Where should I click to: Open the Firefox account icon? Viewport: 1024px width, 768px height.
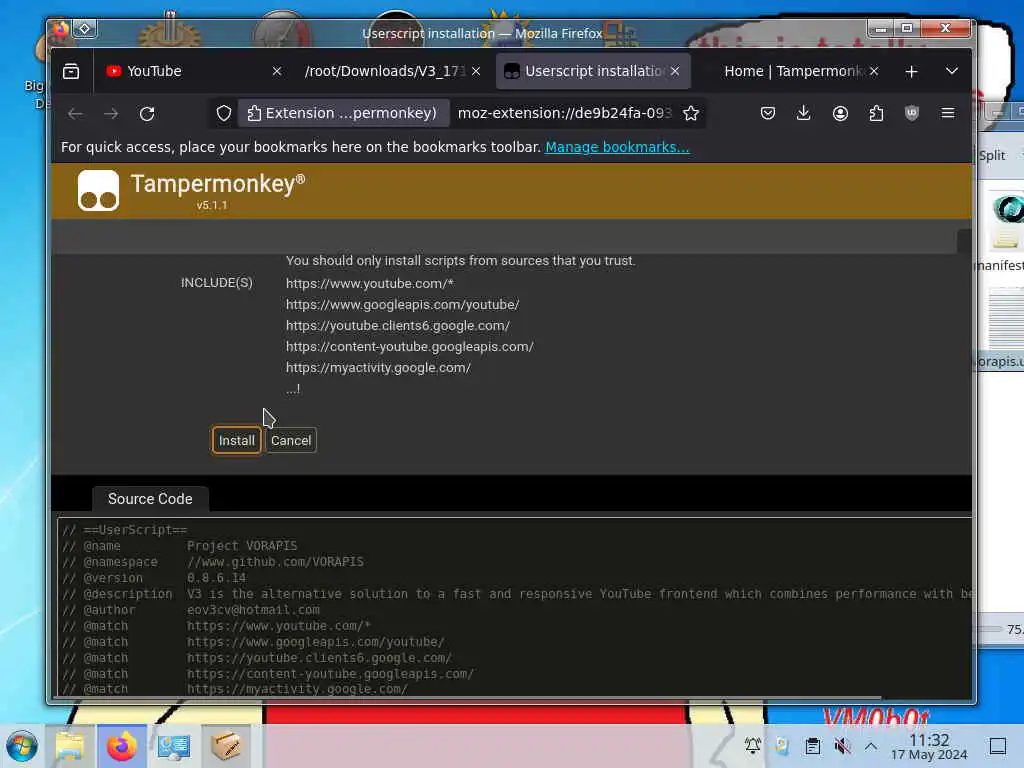[x=840, y=114]
